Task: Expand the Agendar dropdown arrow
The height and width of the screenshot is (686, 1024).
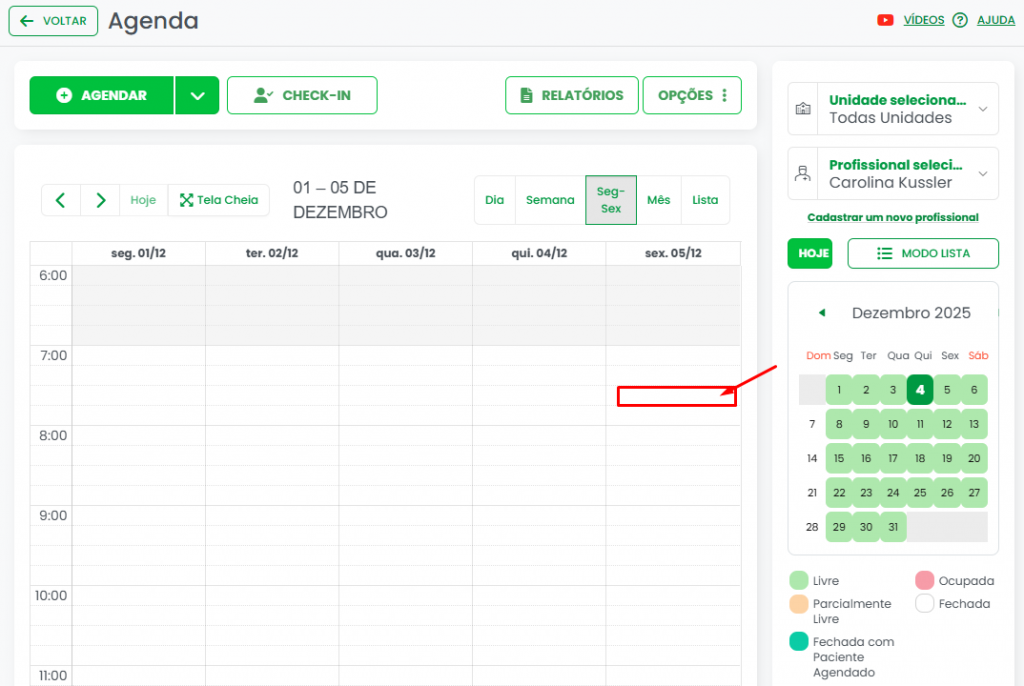Action: tap(197, 96)
